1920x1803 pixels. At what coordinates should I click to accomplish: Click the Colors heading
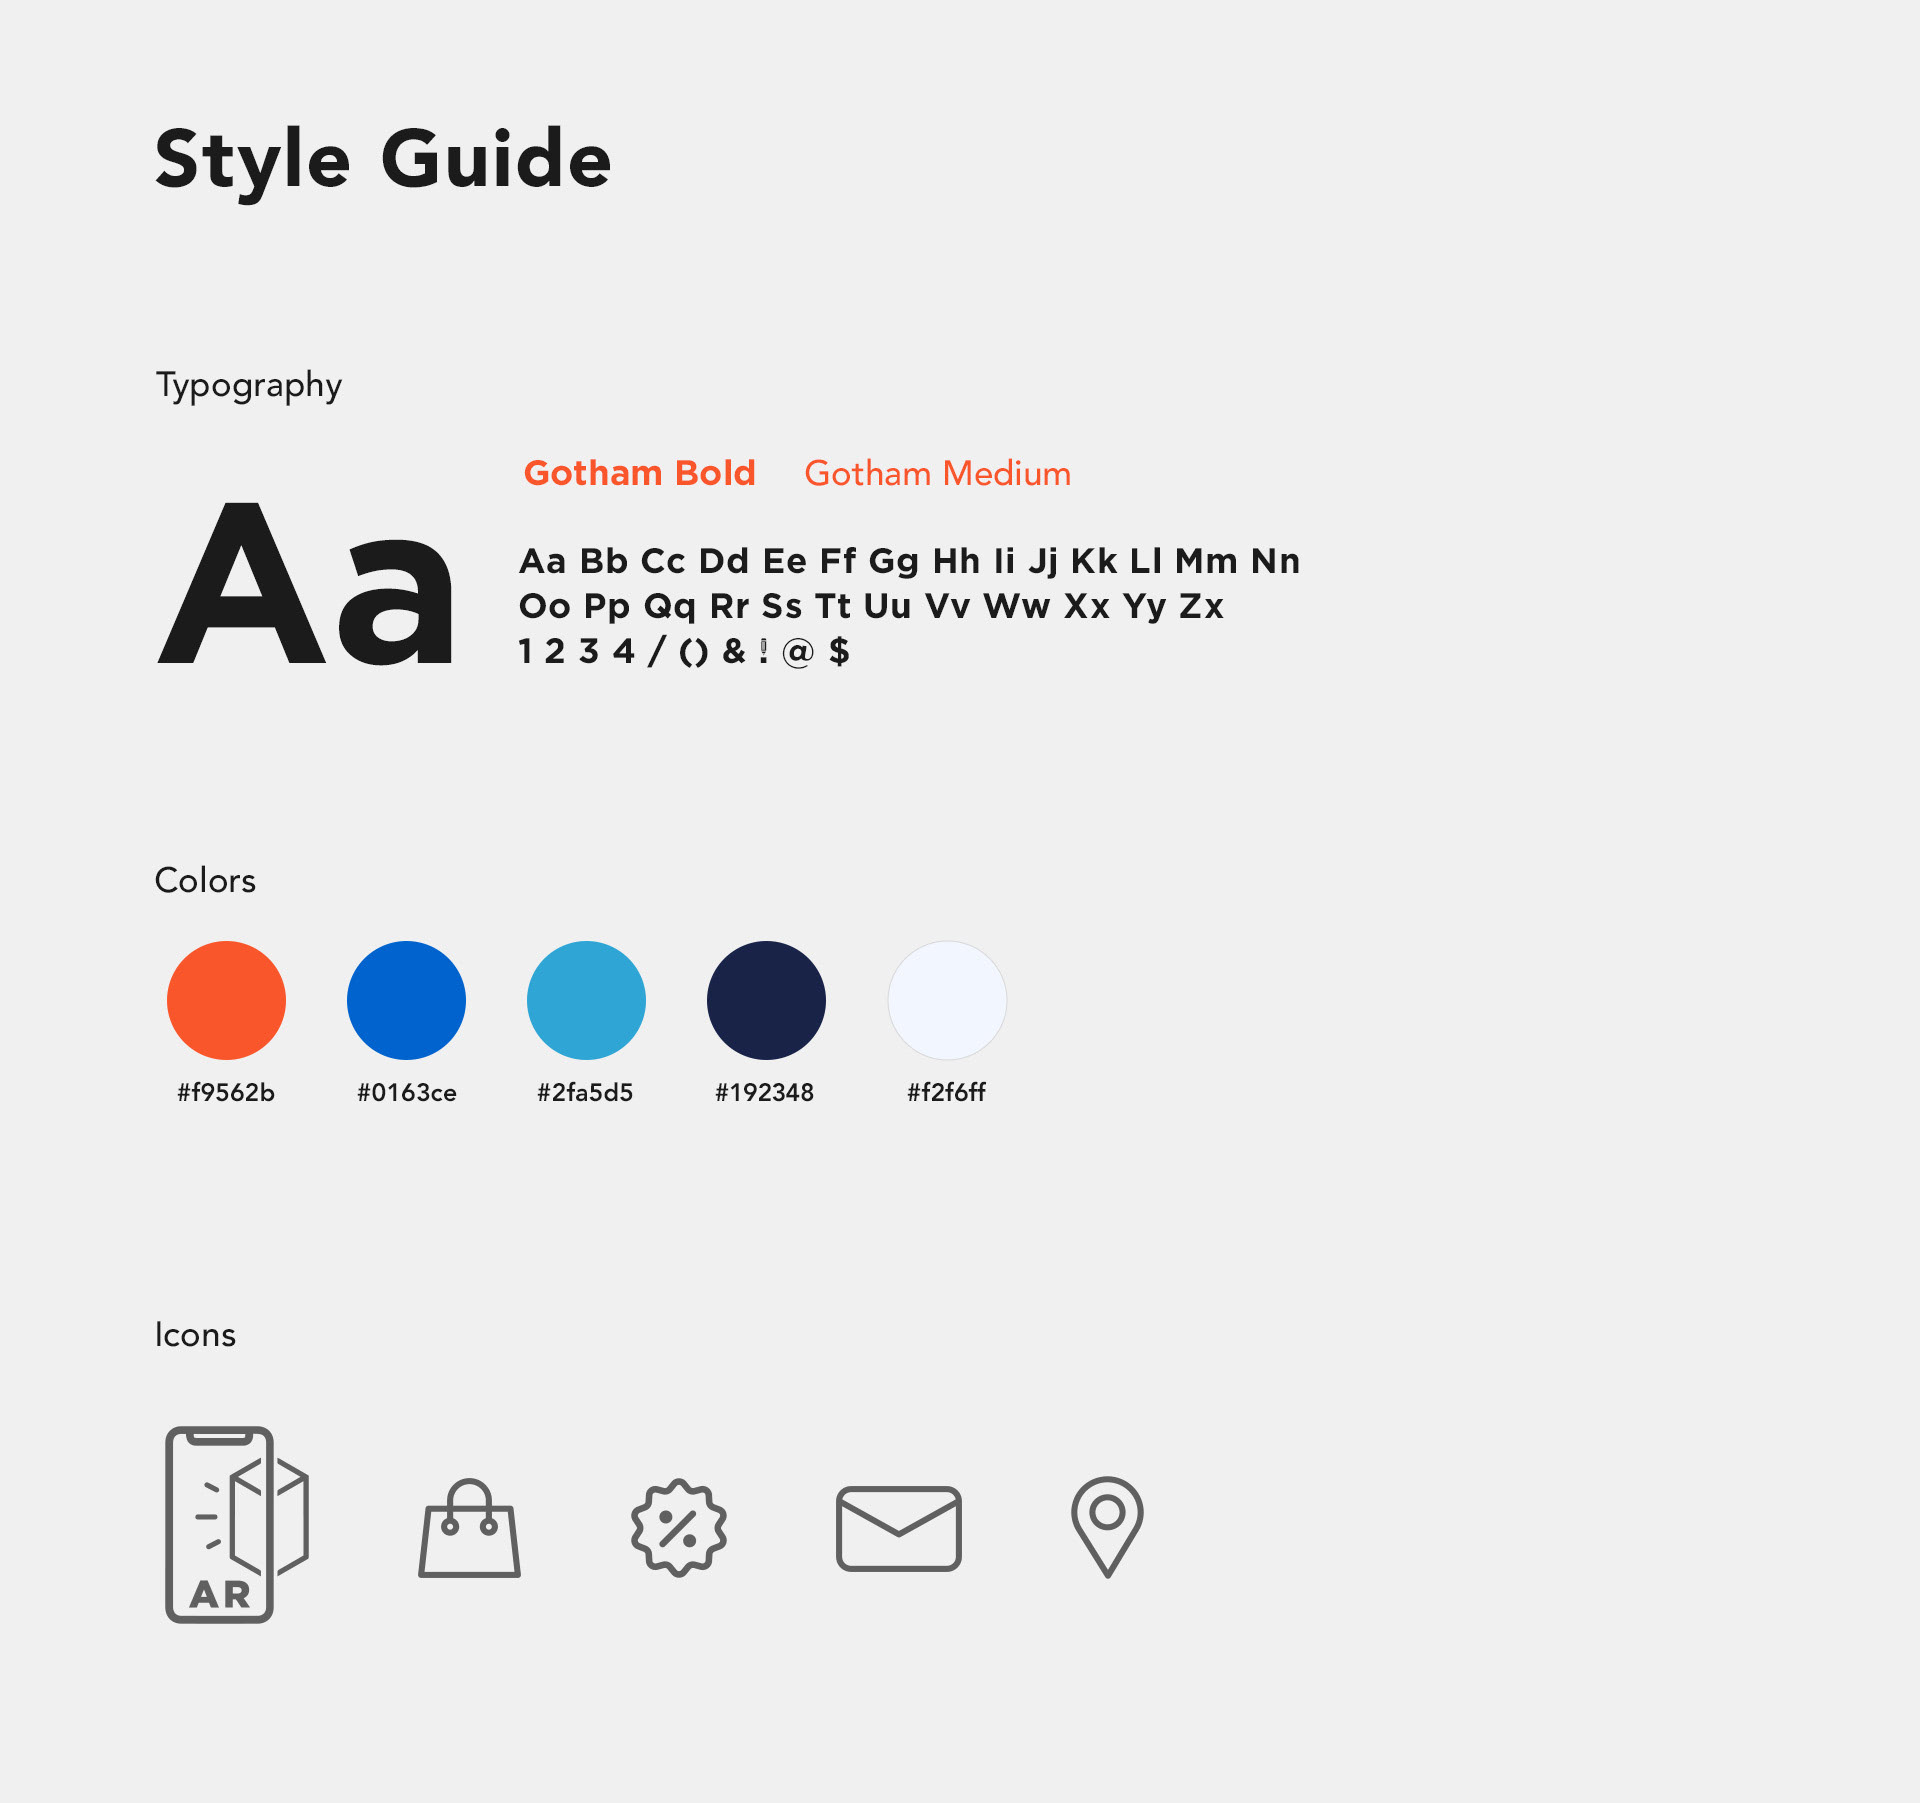click(x=205, y=881)
